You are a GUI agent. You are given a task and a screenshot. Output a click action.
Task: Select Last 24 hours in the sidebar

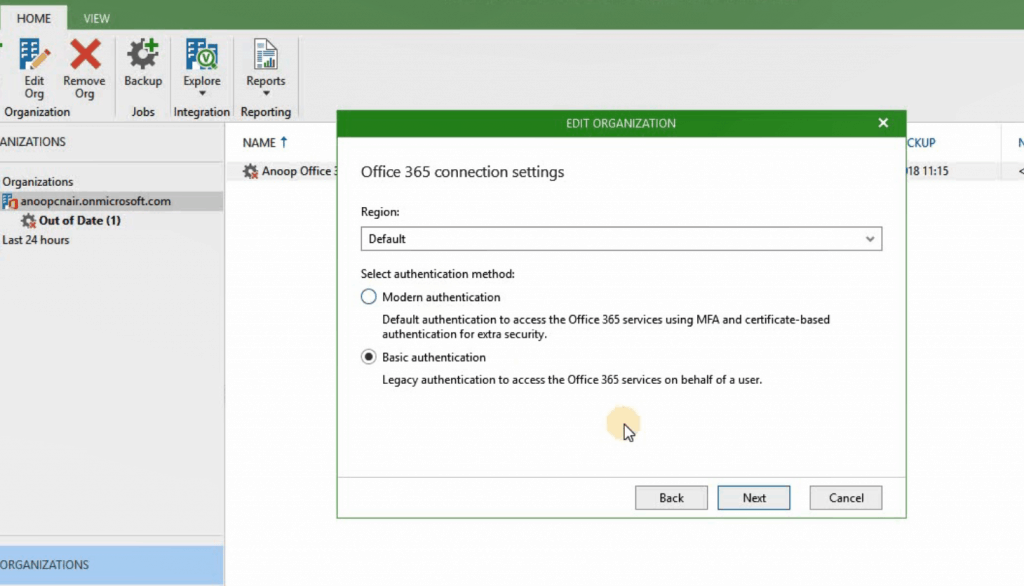tap(36, 240)
